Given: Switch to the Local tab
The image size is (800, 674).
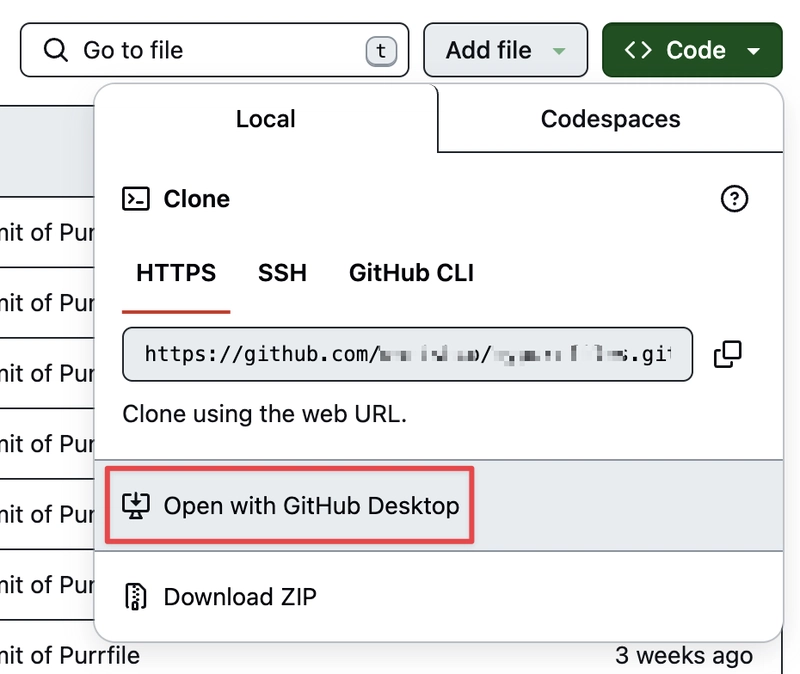Looking at the screenshot, I should 266,119.
